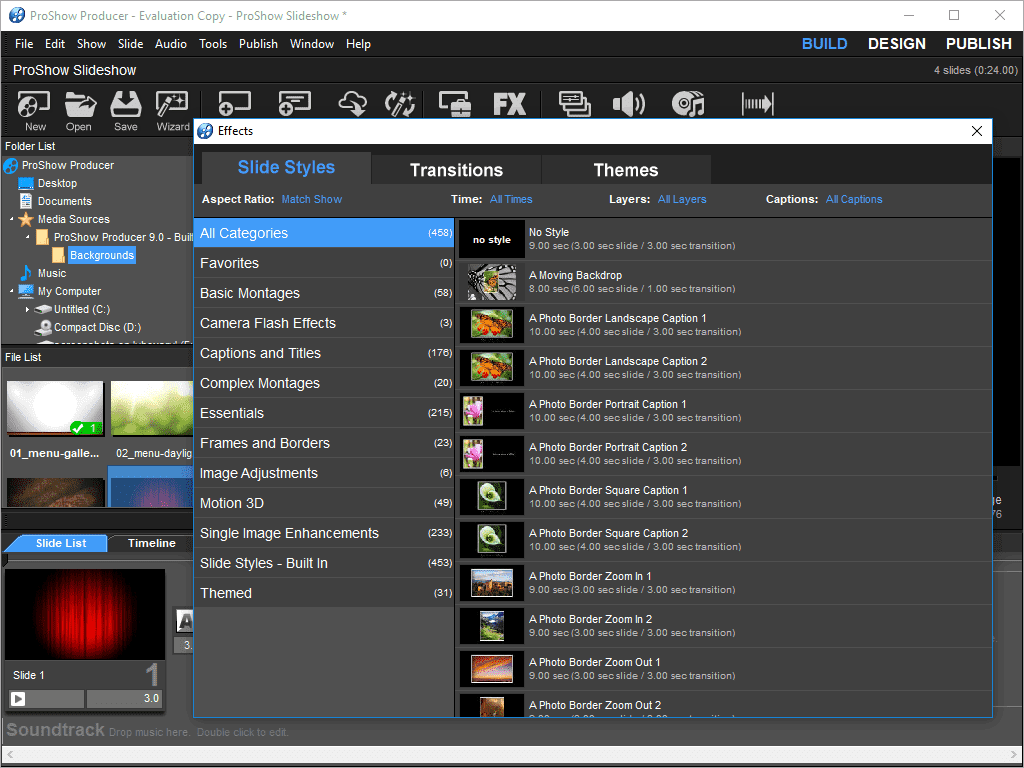The height and width of the screenshot is (768, 1024).
Task: Click the Slide 1 duration field 3.0
Action: point(124,699)
